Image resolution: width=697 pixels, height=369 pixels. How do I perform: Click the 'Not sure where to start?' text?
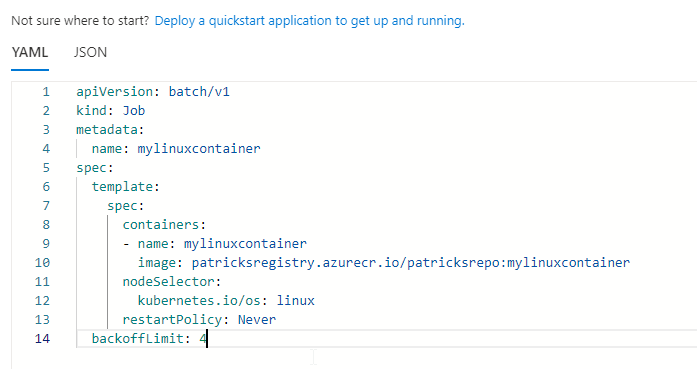tap(80, 21)
